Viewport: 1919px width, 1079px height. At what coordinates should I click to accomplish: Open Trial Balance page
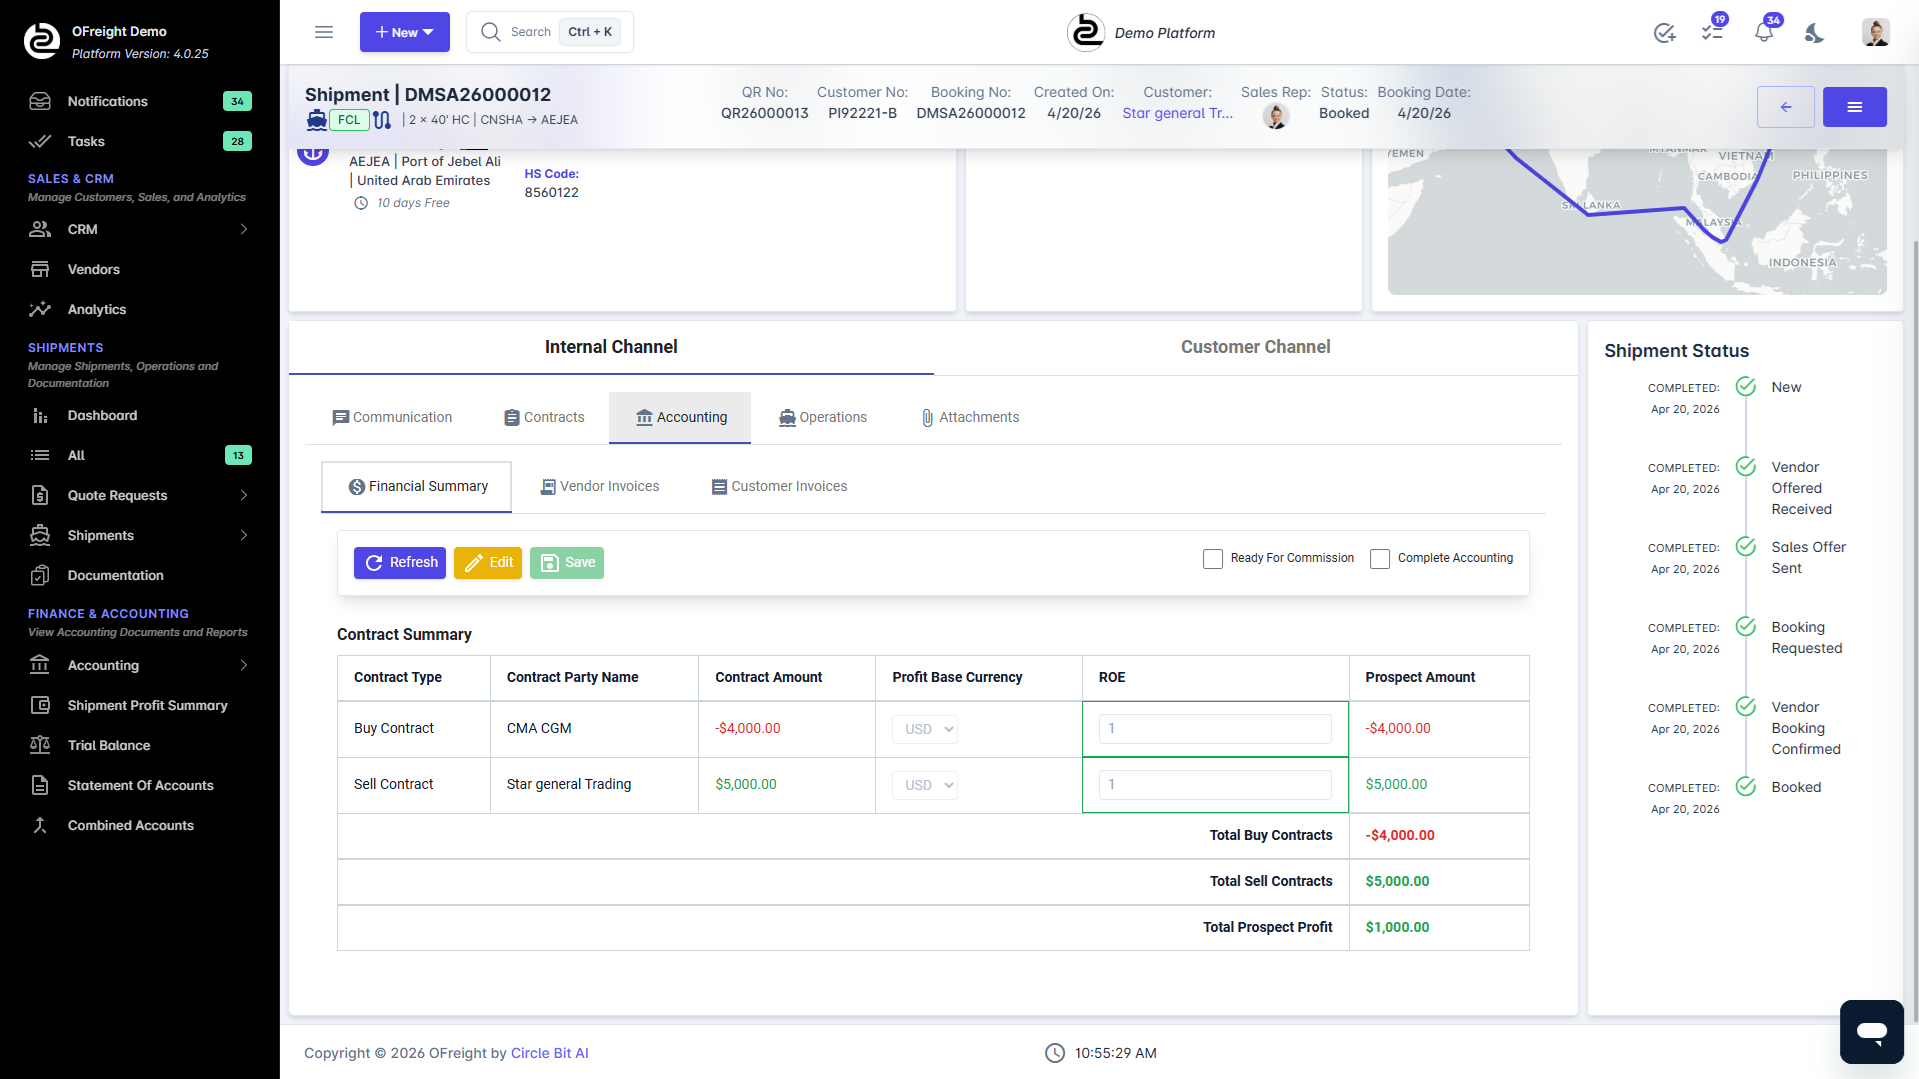click(140, 745)
